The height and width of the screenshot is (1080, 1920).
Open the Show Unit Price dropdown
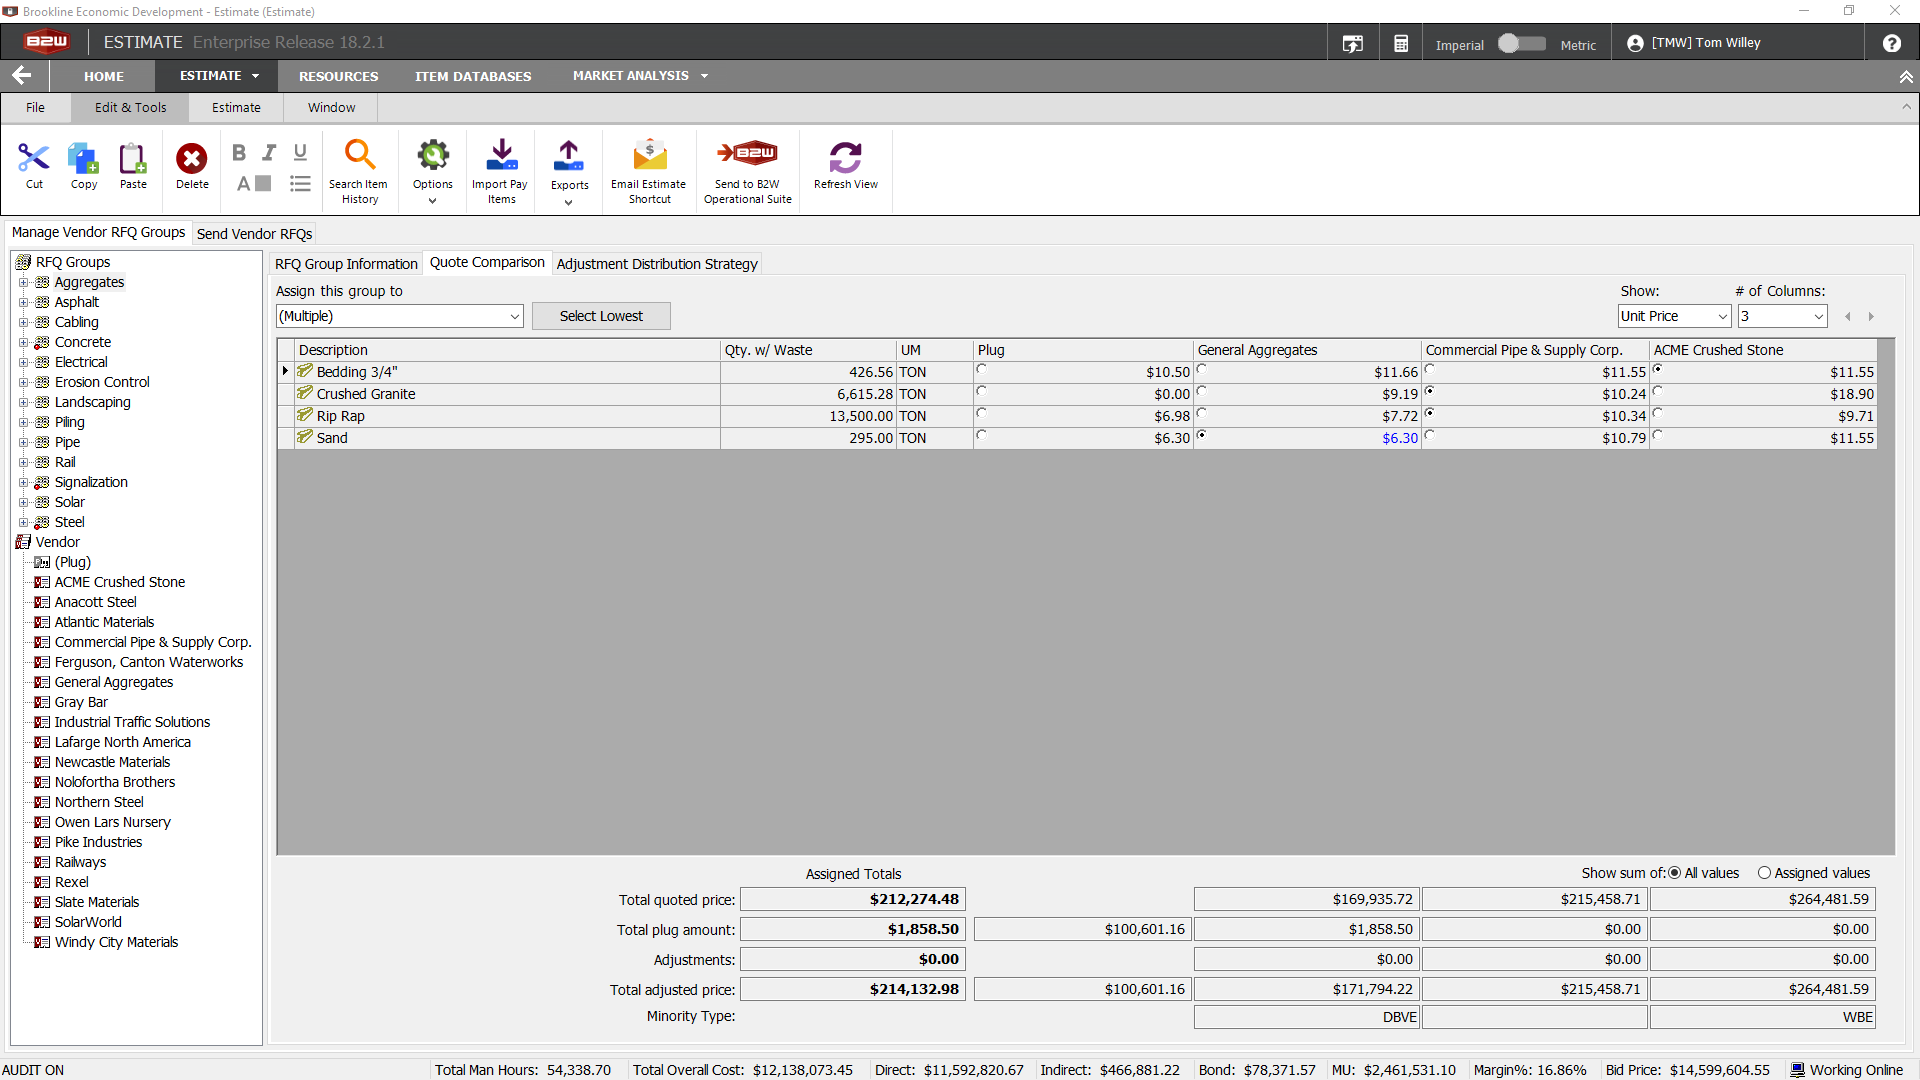pos(1722,316)
